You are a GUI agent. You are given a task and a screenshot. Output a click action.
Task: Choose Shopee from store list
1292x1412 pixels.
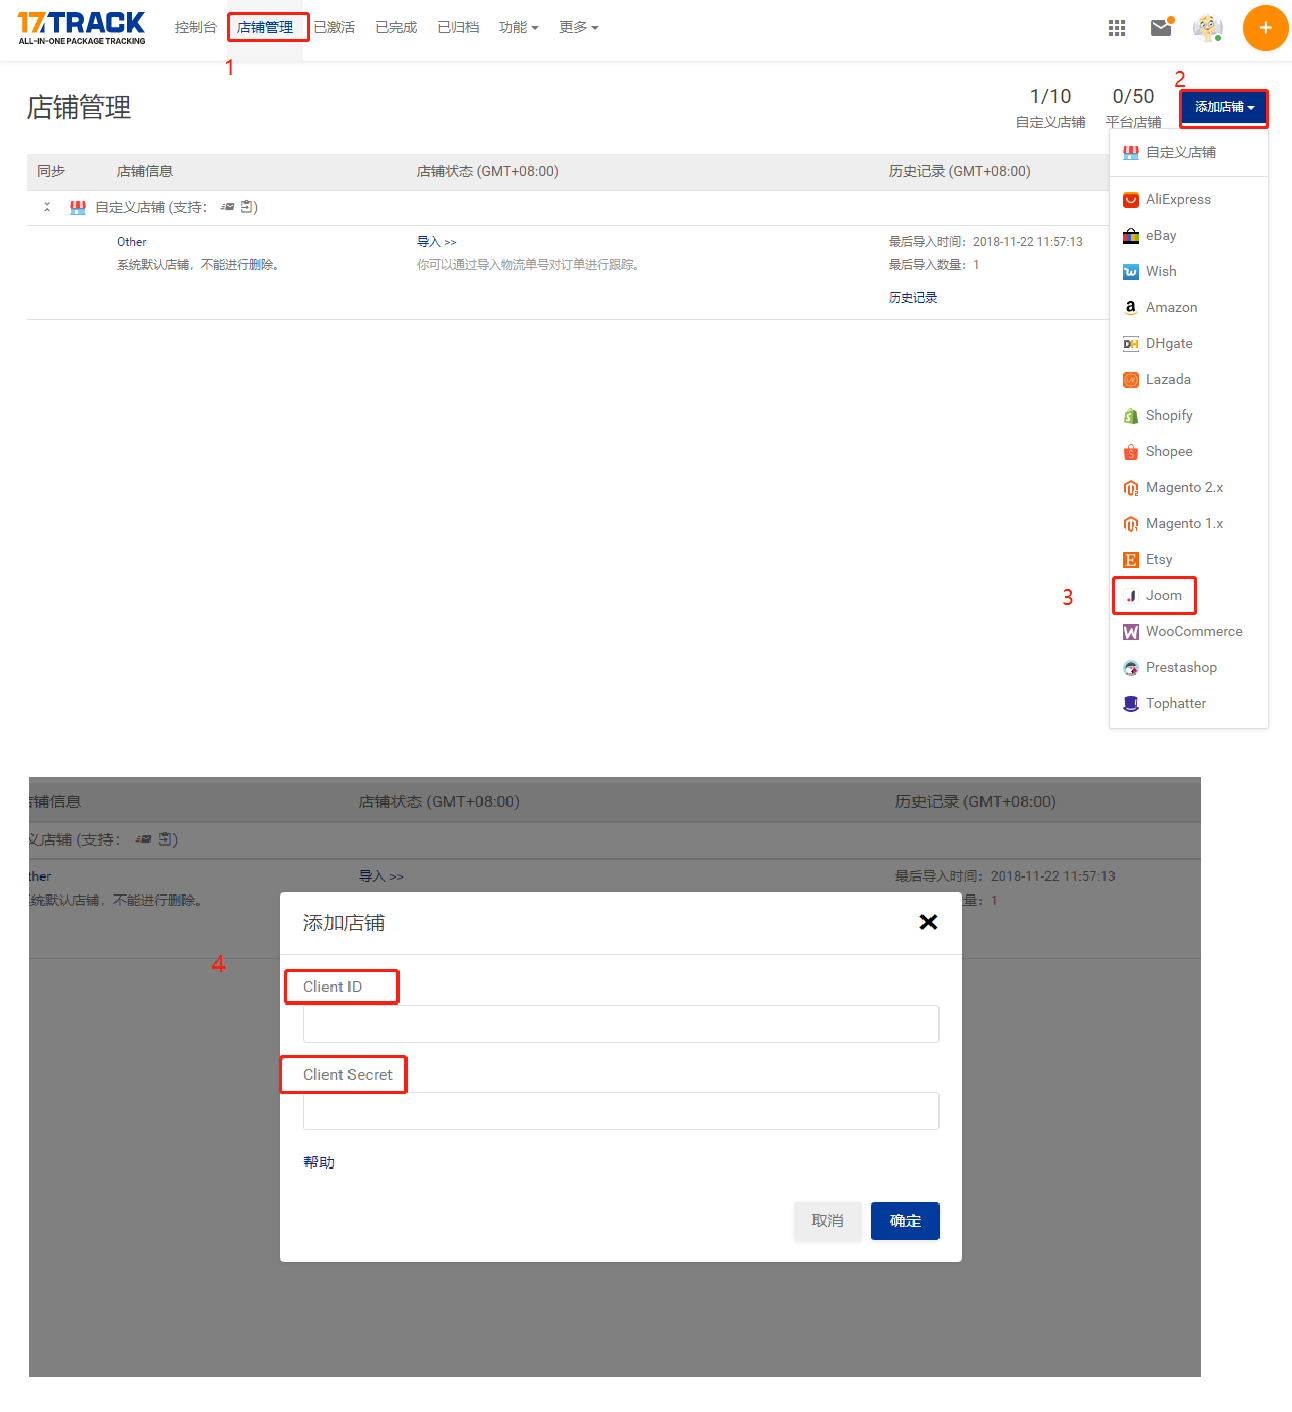(1189, 452)
